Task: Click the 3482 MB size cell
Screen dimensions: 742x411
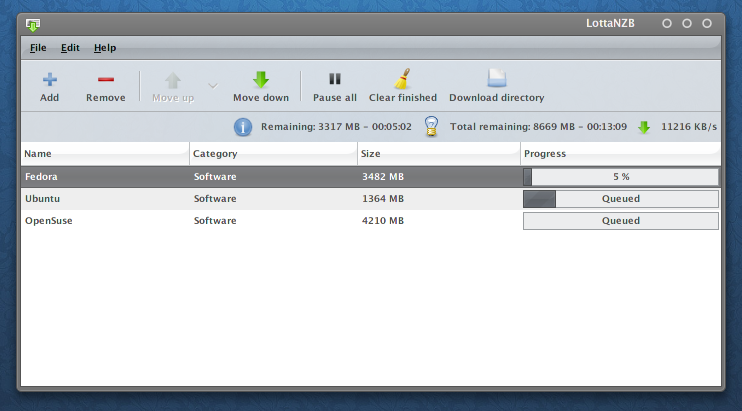Action: point(383,177)
